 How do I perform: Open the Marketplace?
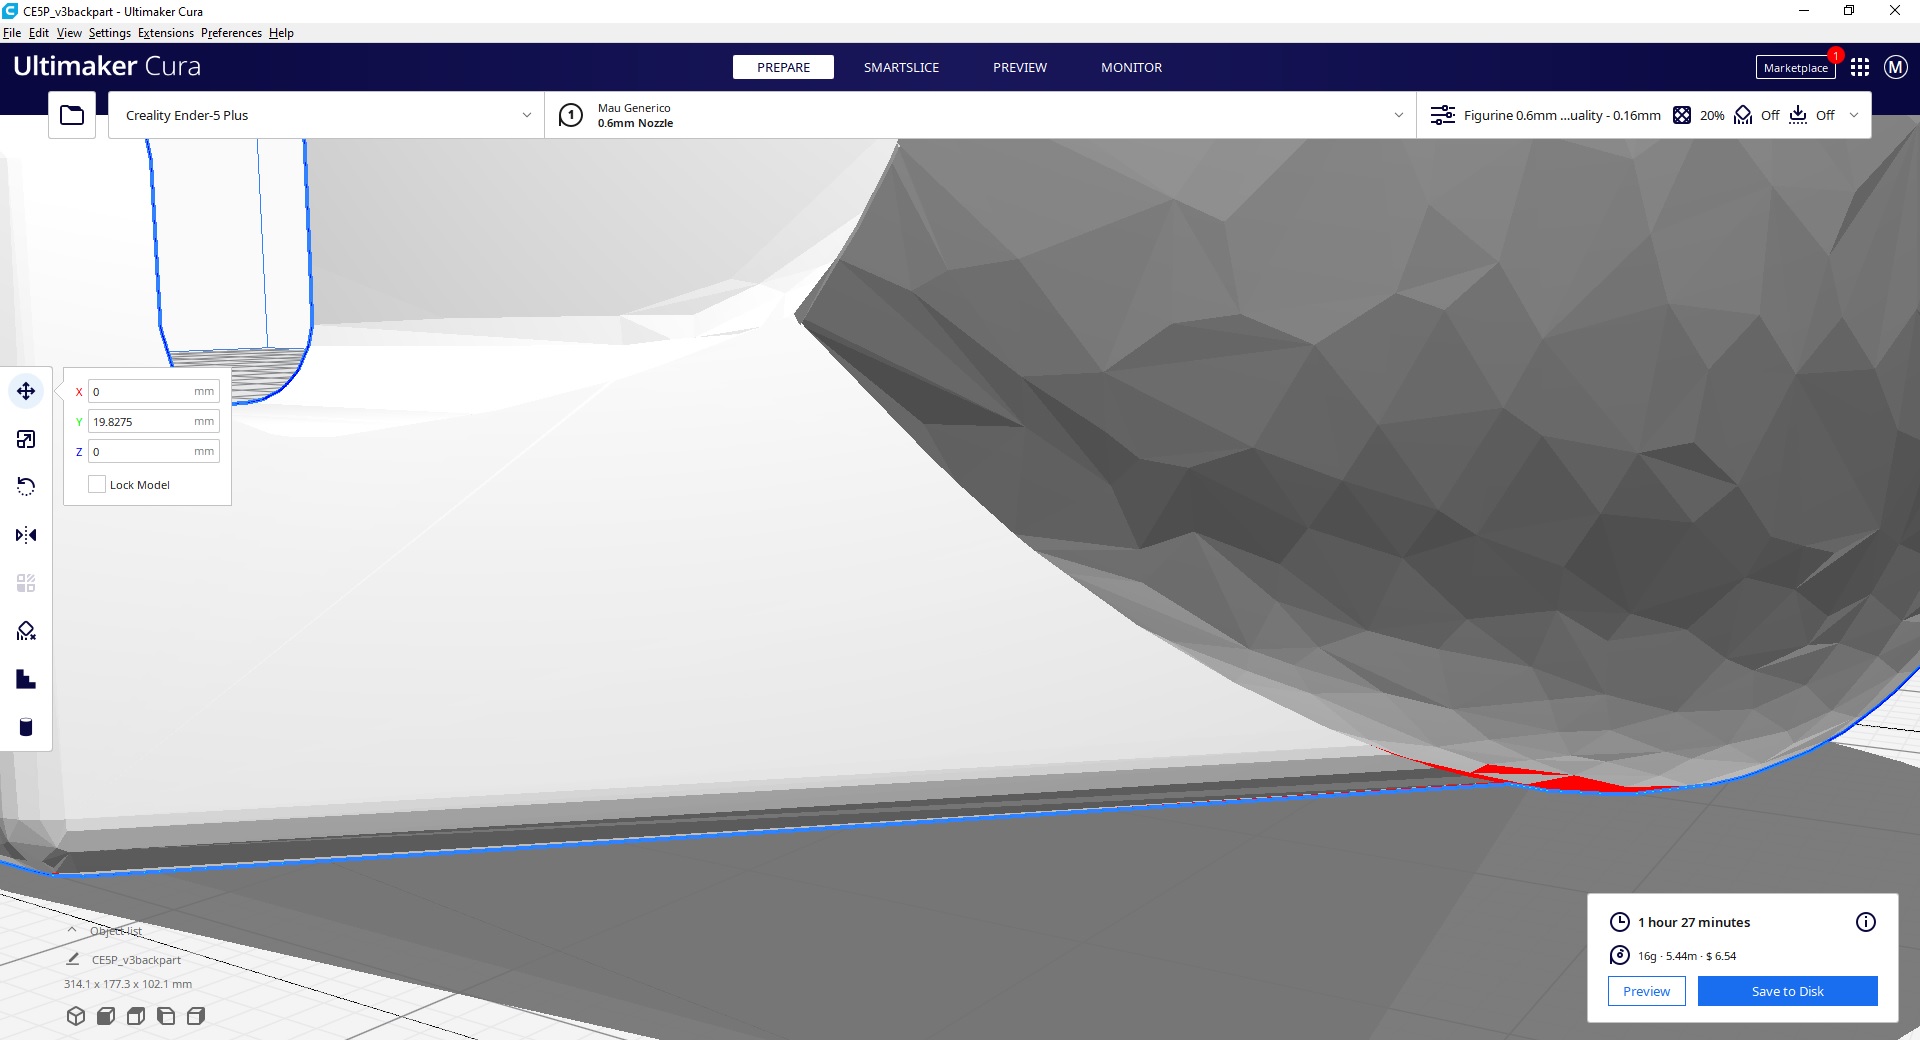pyautogui.click(x=1794, y=67)
